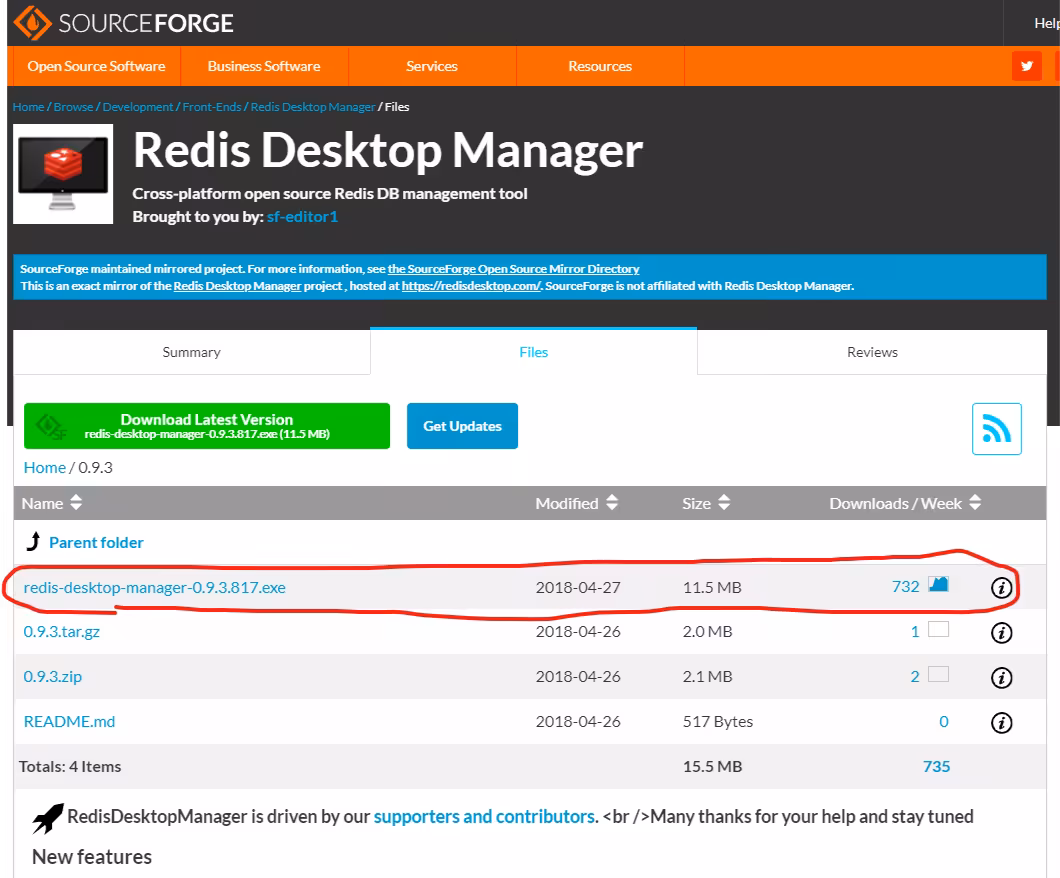This screenshot has width=1060, height=878.
Task: Click the 732 downloads count
Action: point(906,587)
